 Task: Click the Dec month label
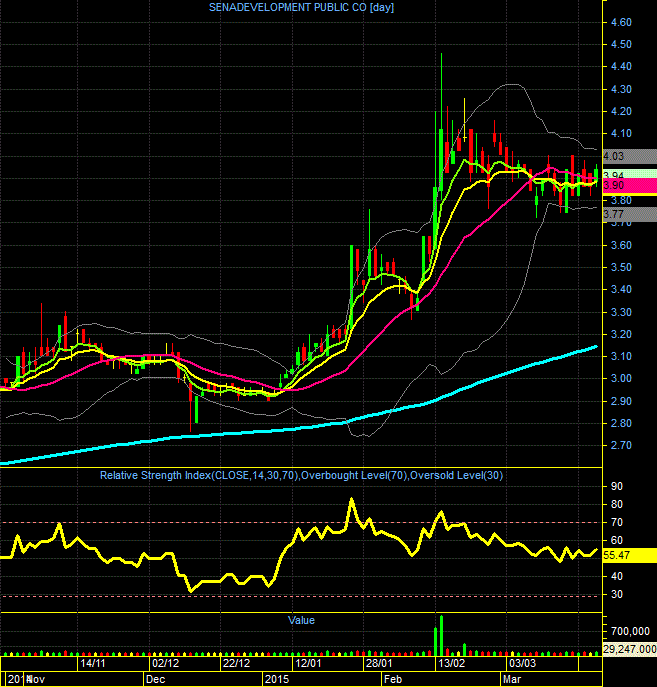pos(155,679)
